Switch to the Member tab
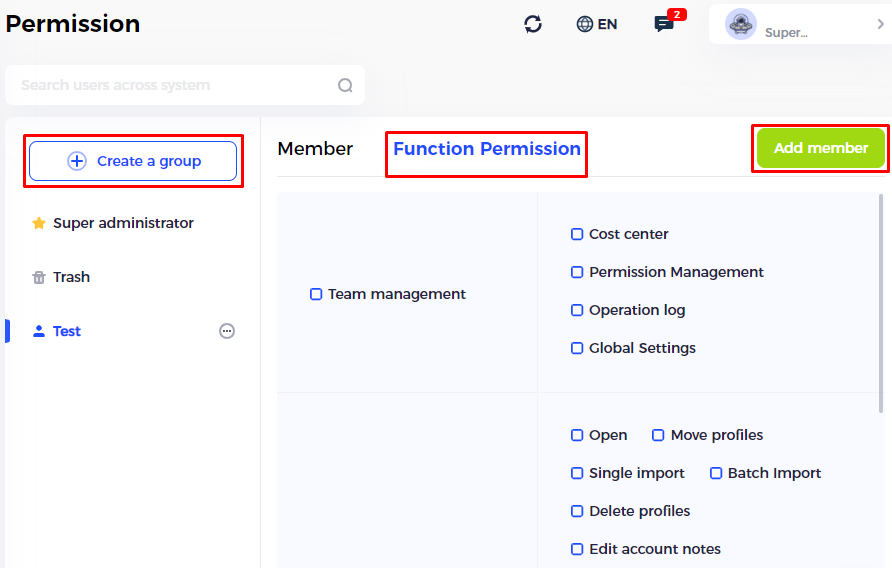The height and width of the screenshot is (568, 892). 315,149
